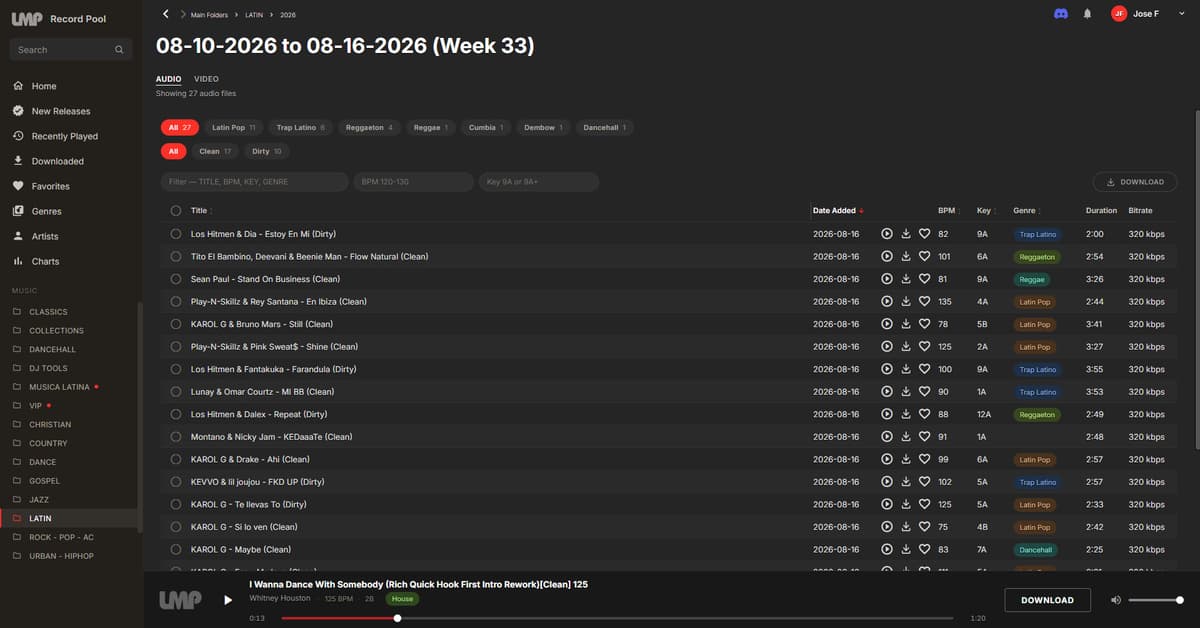Favorite the KAROL G & Bruno Mars Still track
Viewport: 1200px width, 628px height.
[x=925, y=324]
